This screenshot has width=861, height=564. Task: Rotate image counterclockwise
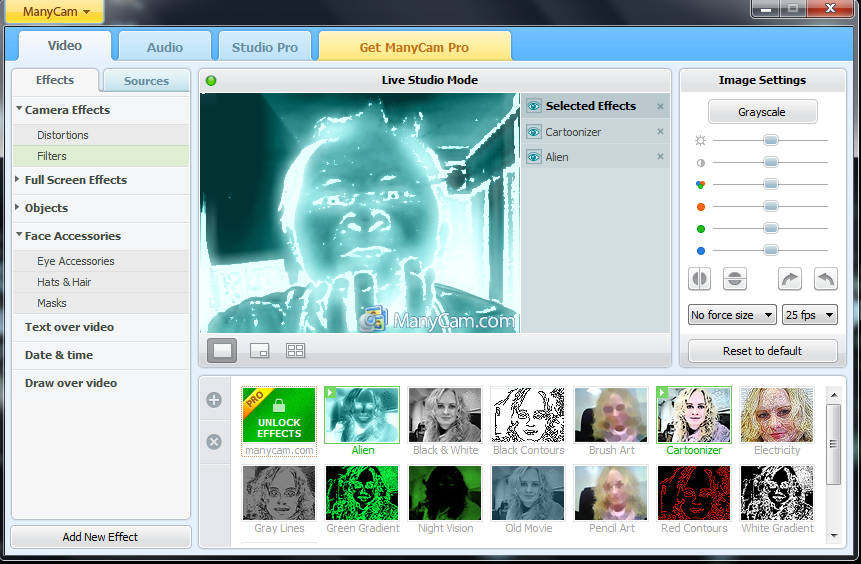(826, 279)
